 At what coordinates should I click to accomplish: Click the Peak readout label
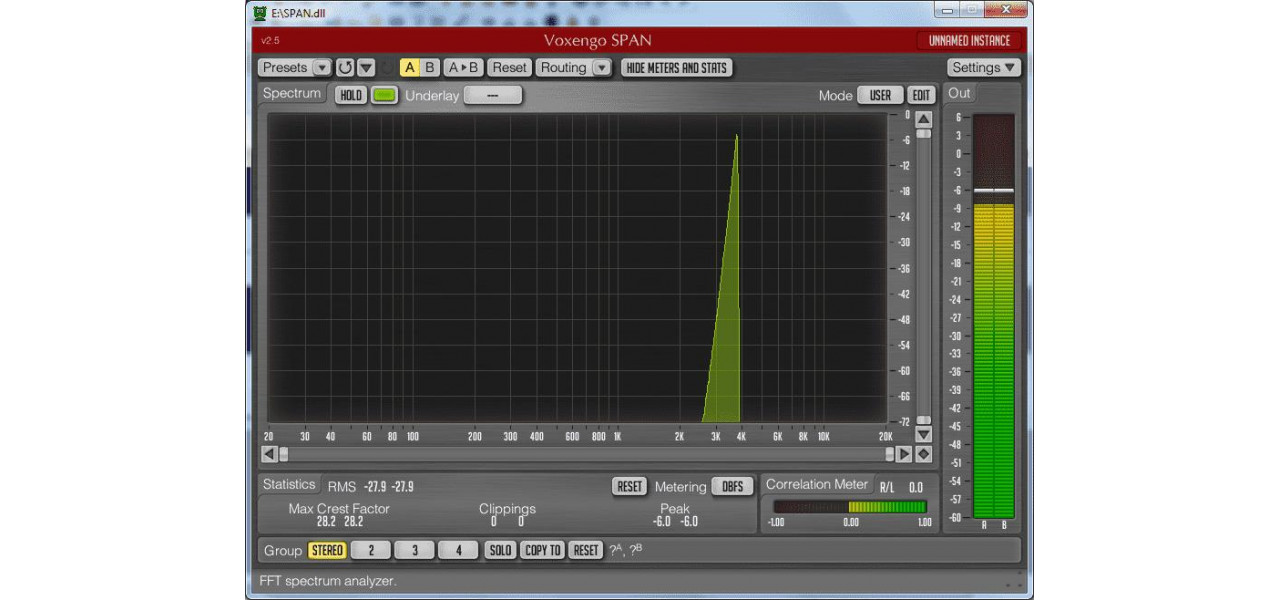(675, 509)
